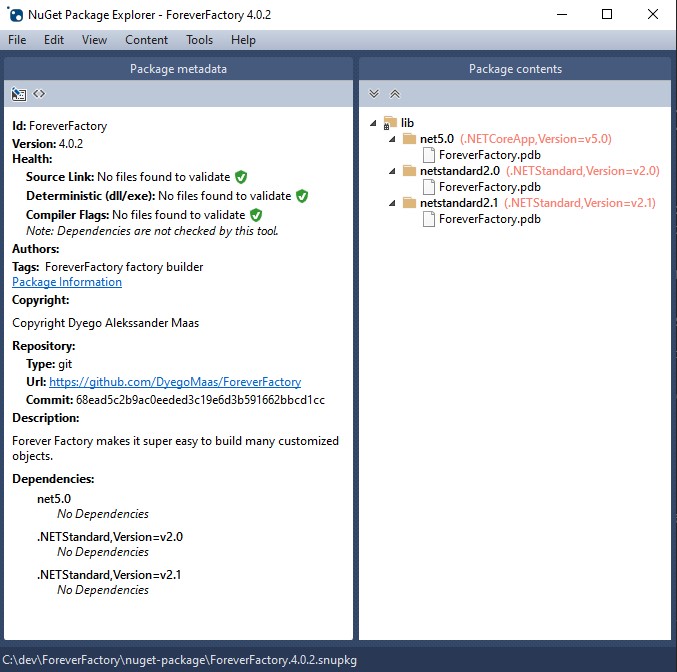Click the (.NETStandard,Version=v2.0) framework label
Image resolution: width=677 pixels, height=672 pixels.
[583, 171]
